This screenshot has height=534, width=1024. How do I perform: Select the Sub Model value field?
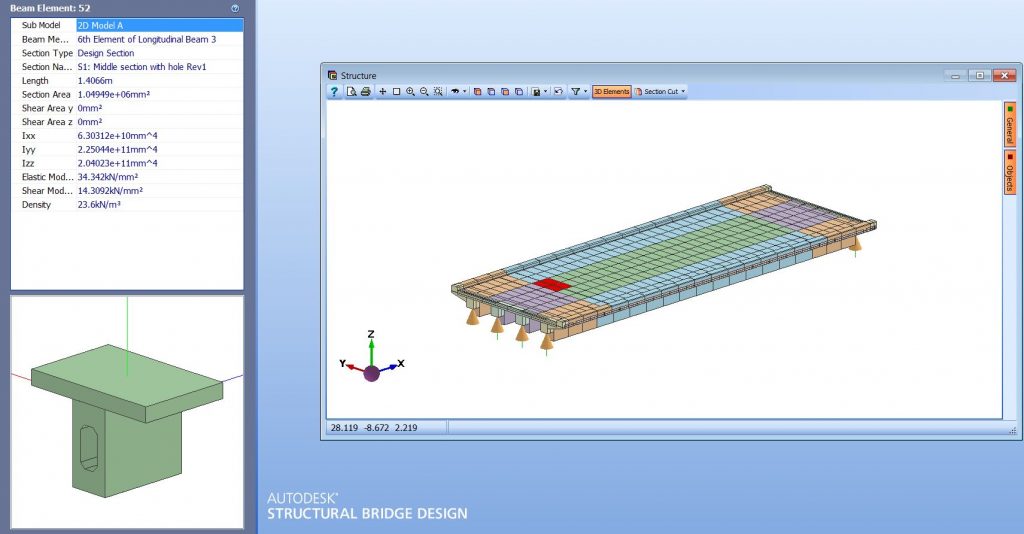tap(159, 25)
